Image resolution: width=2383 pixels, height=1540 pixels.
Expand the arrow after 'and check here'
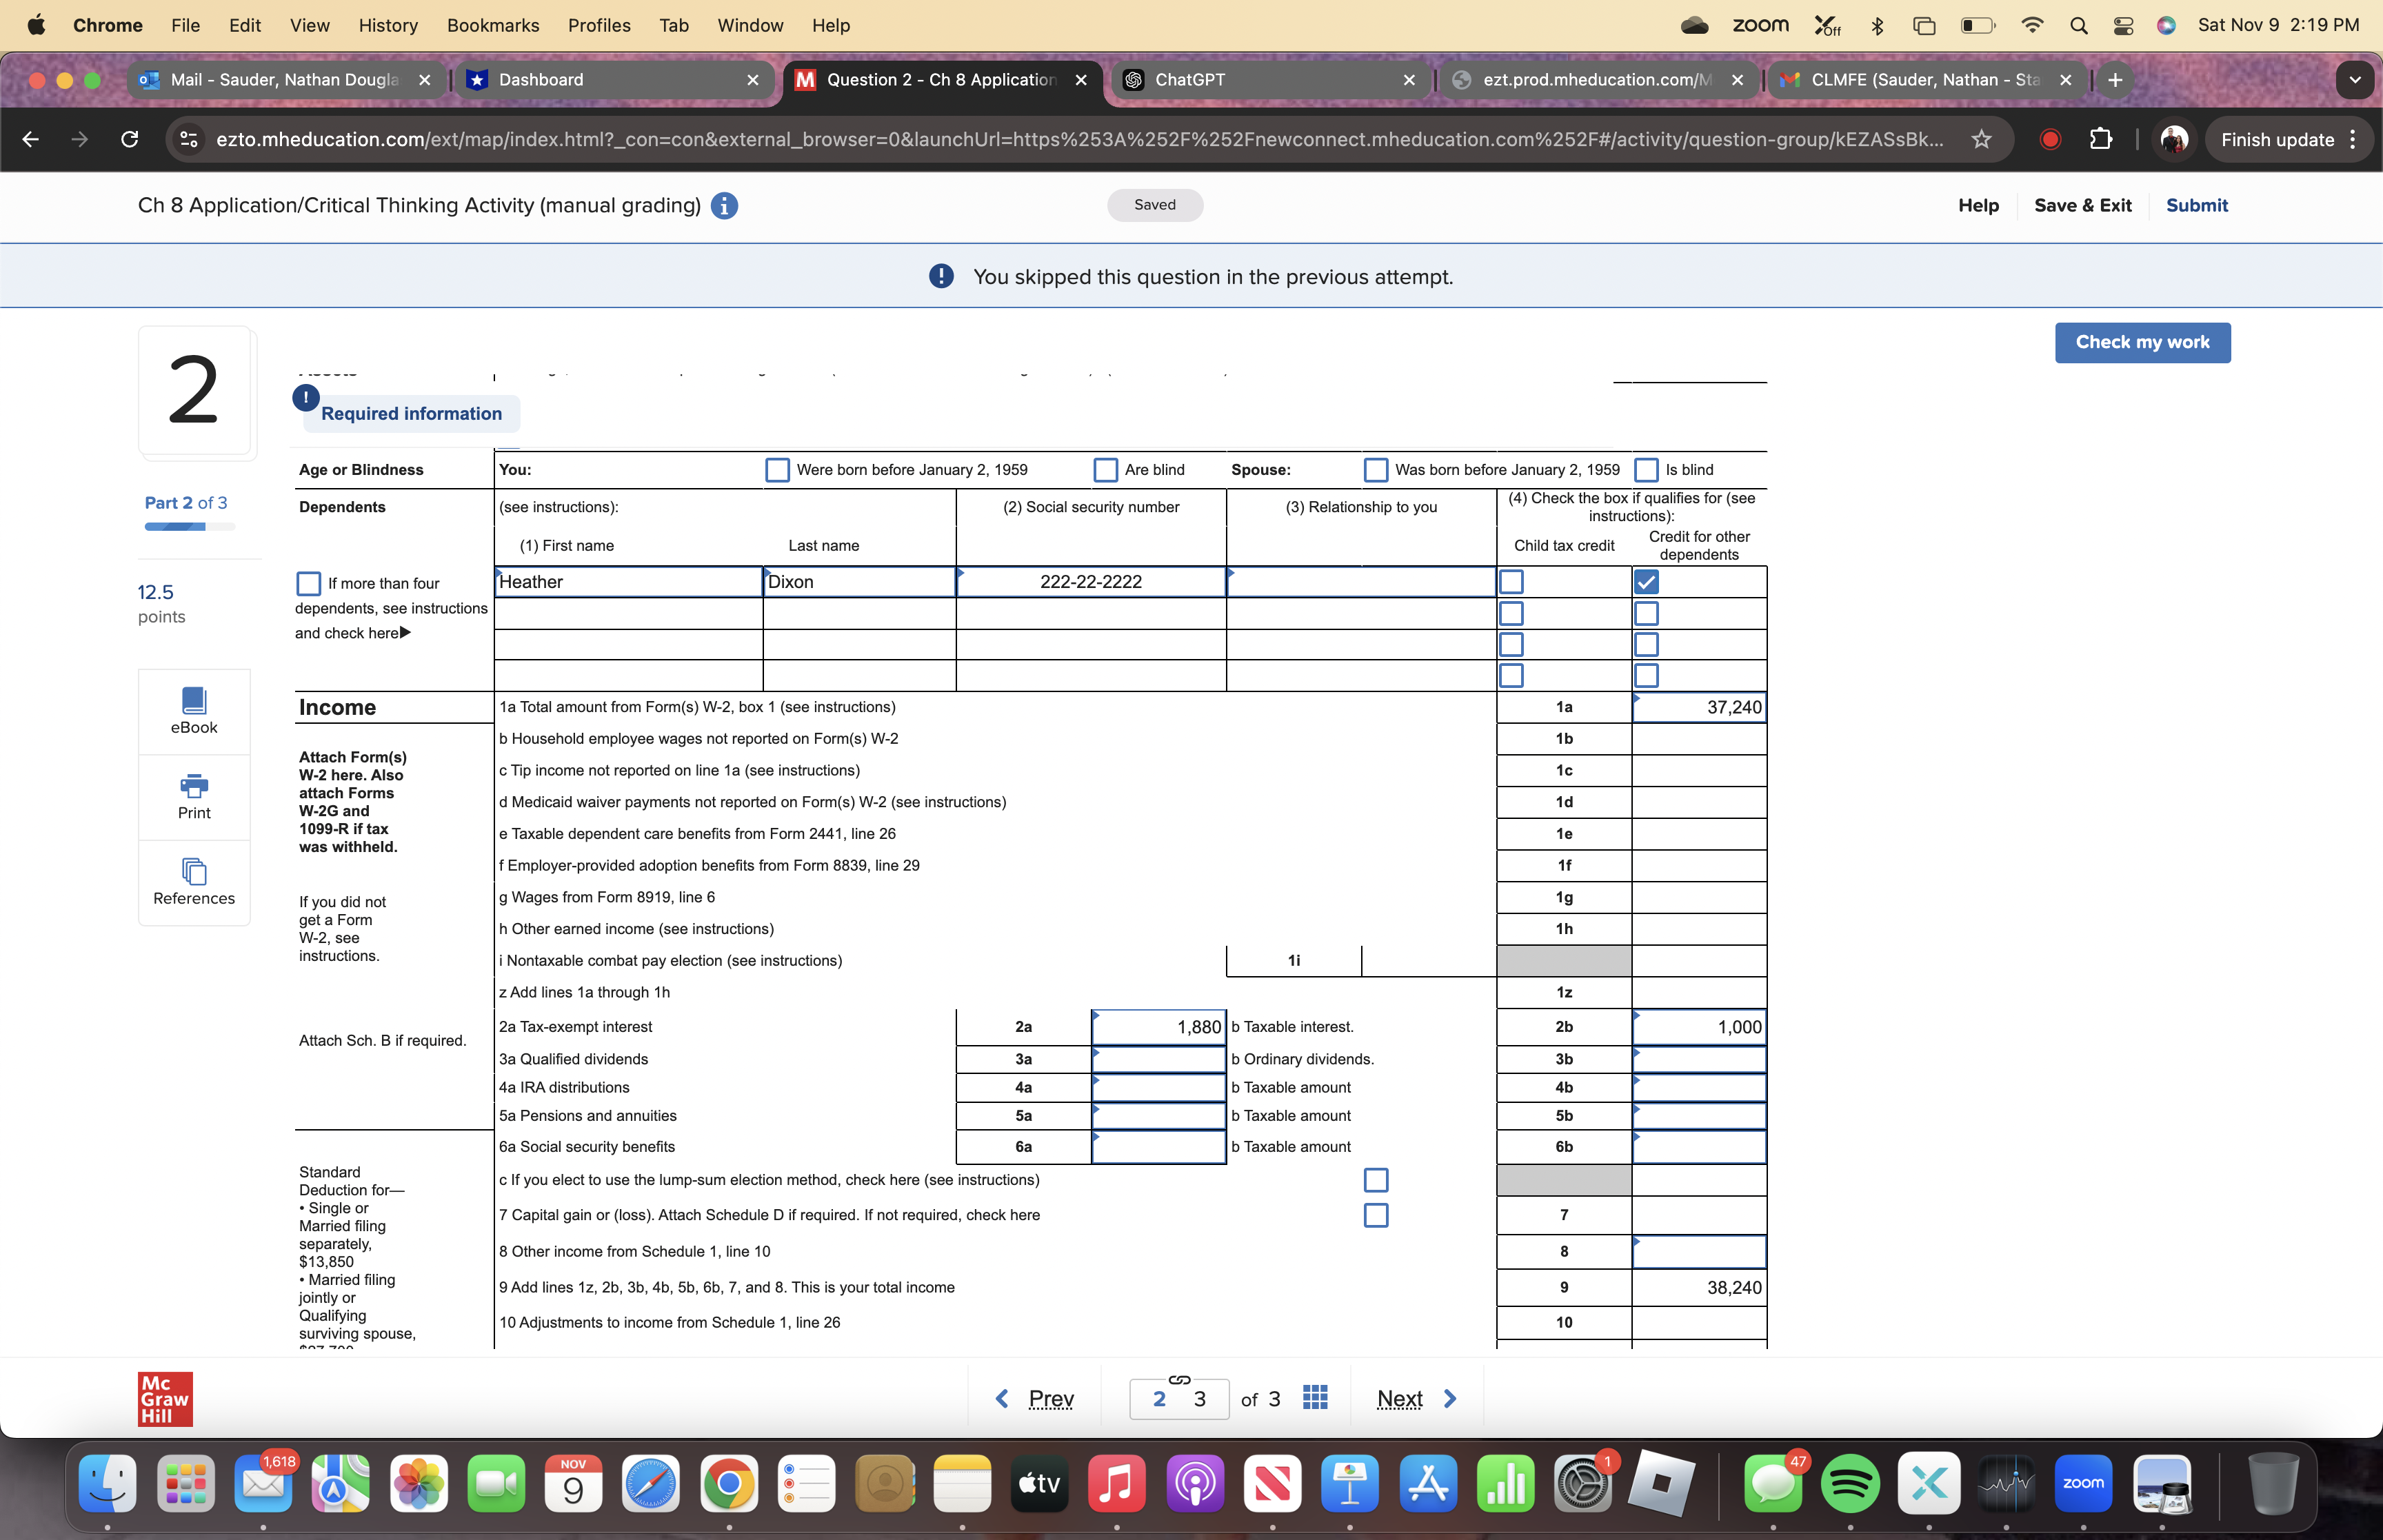point(404,632)
